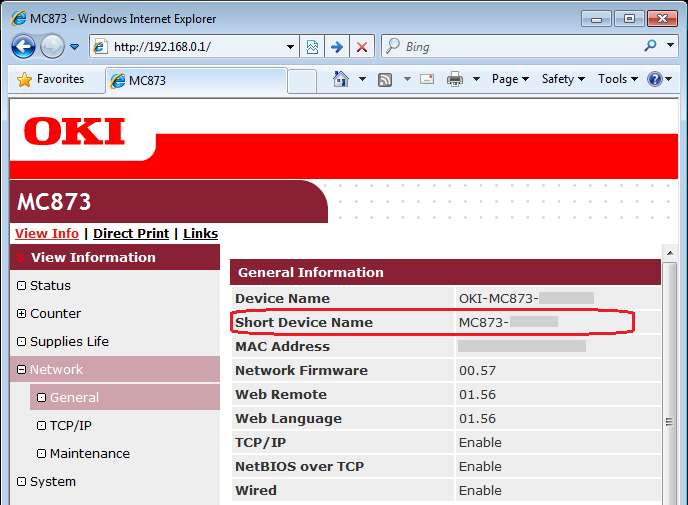The height and width of the screenshot is (505, 688).
Task: Open a new blank tab
Action: pyautogui.click(x=302, y=81)
